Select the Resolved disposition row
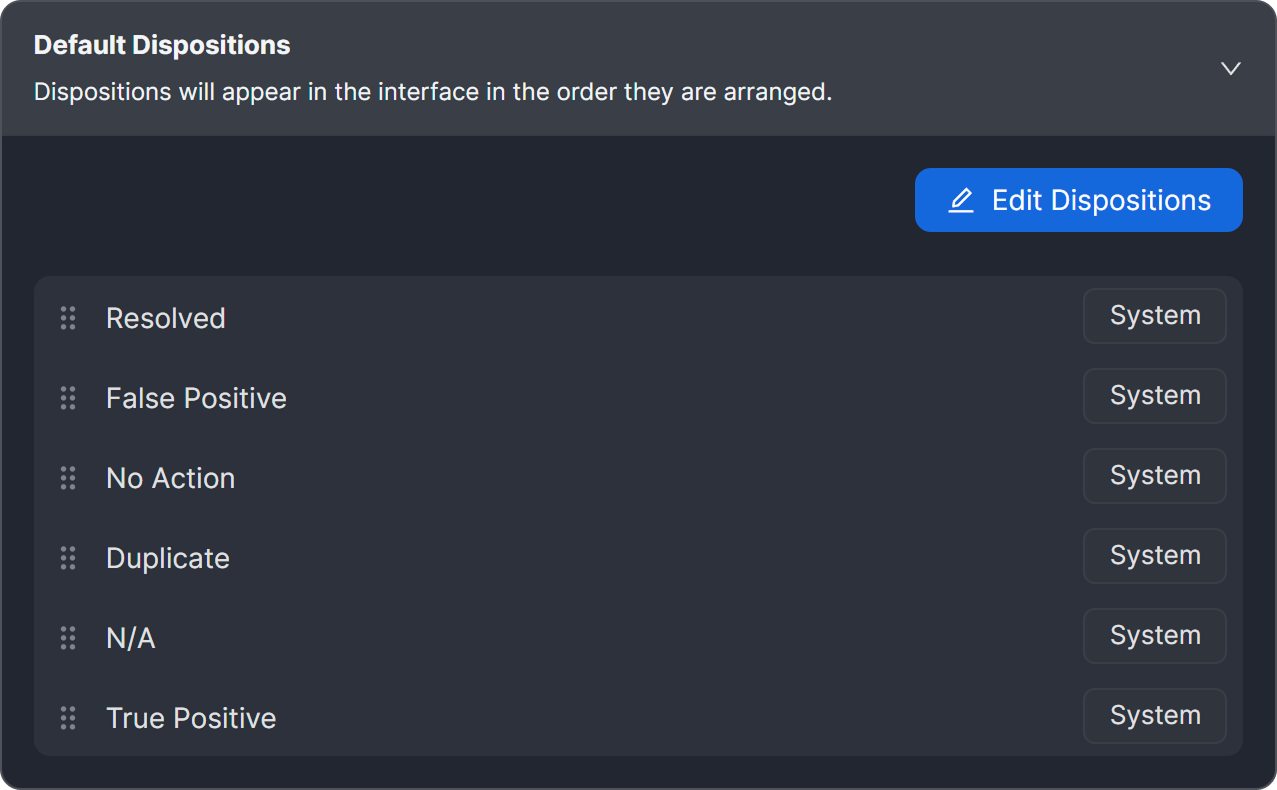The height and width of the screenshot is (790, 1277). 165,317
